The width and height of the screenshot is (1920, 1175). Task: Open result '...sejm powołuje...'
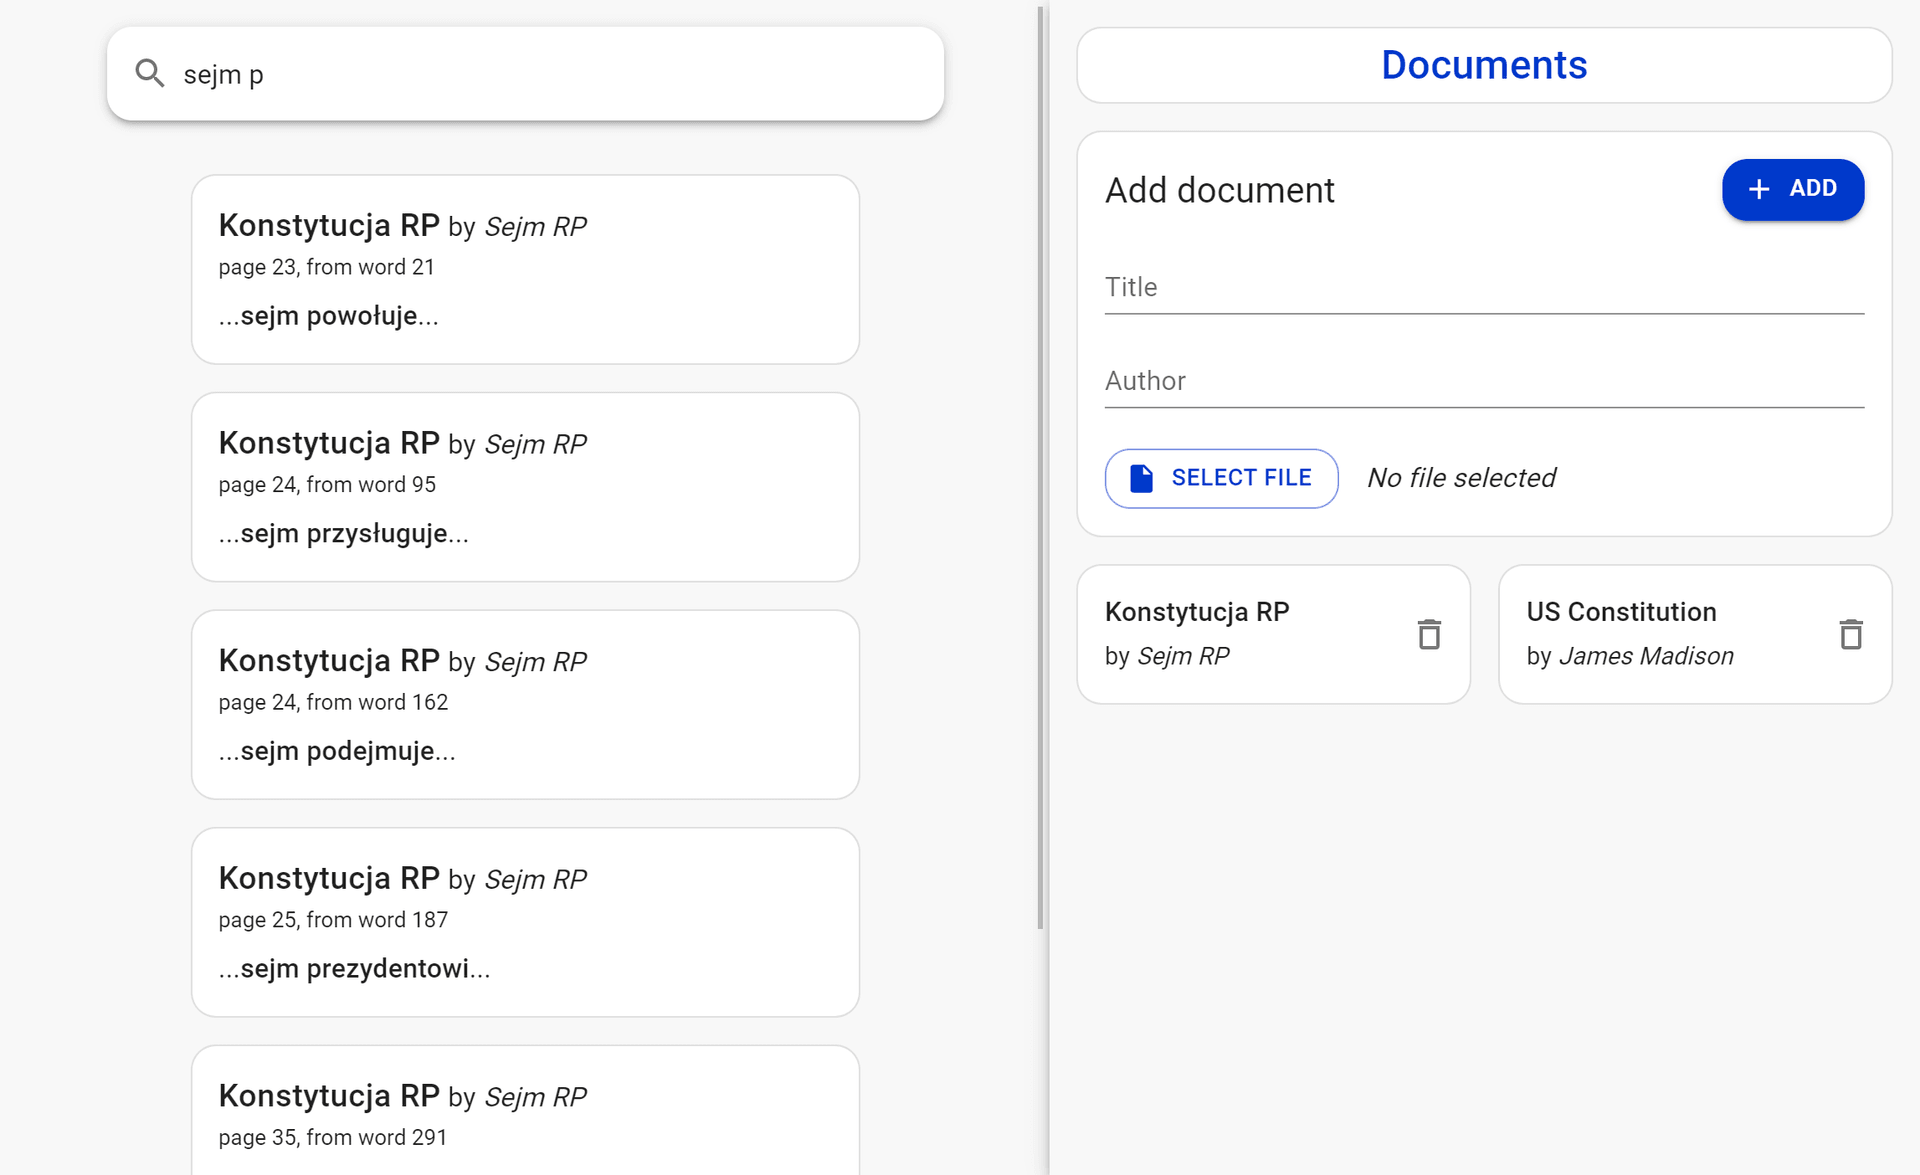525,269
